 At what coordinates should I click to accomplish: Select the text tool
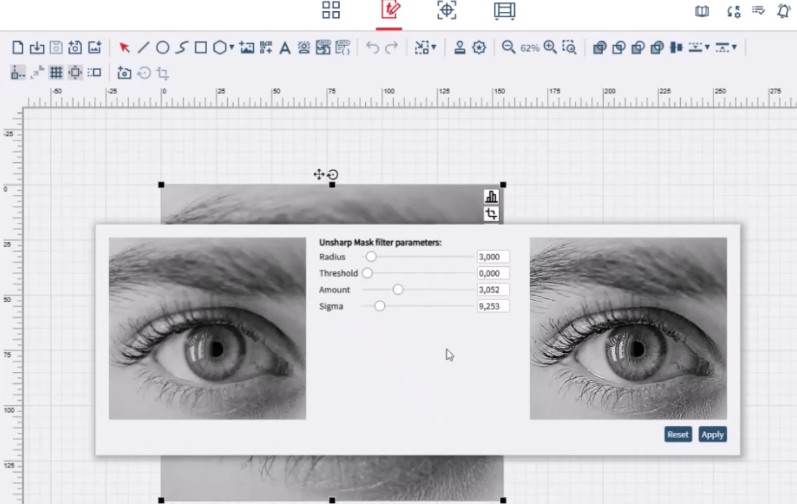coord(284,47)
